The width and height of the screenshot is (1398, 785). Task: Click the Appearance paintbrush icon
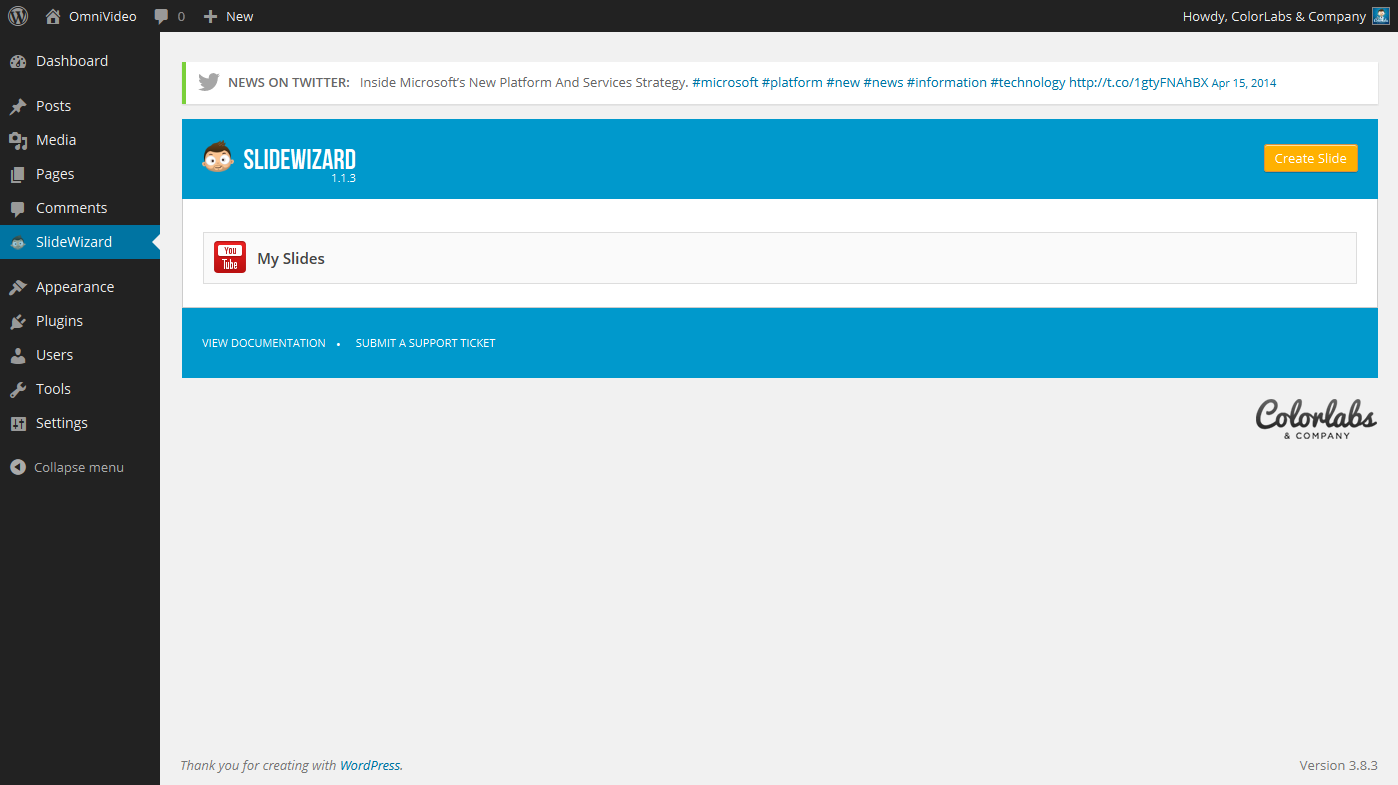[x=18, y=287]
